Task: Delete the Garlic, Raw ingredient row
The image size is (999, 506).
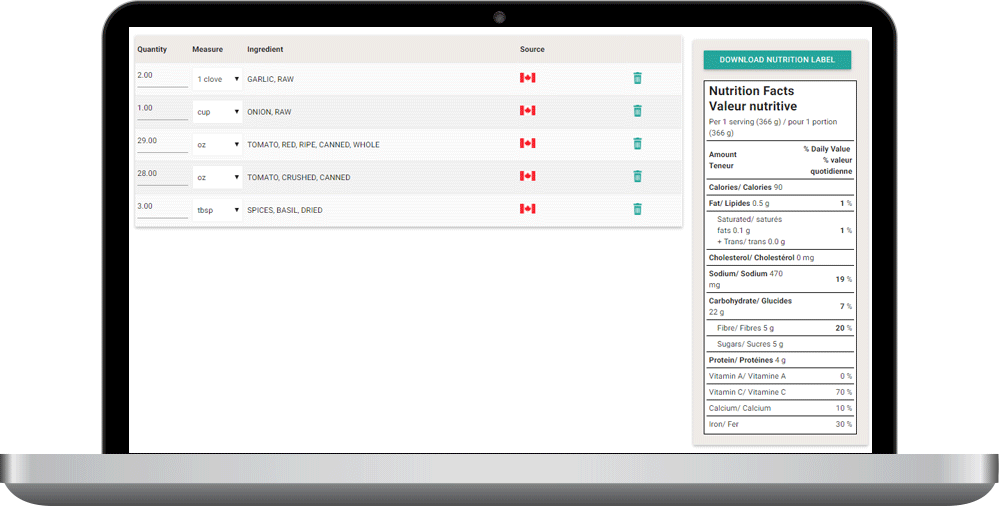Action: 637,78
